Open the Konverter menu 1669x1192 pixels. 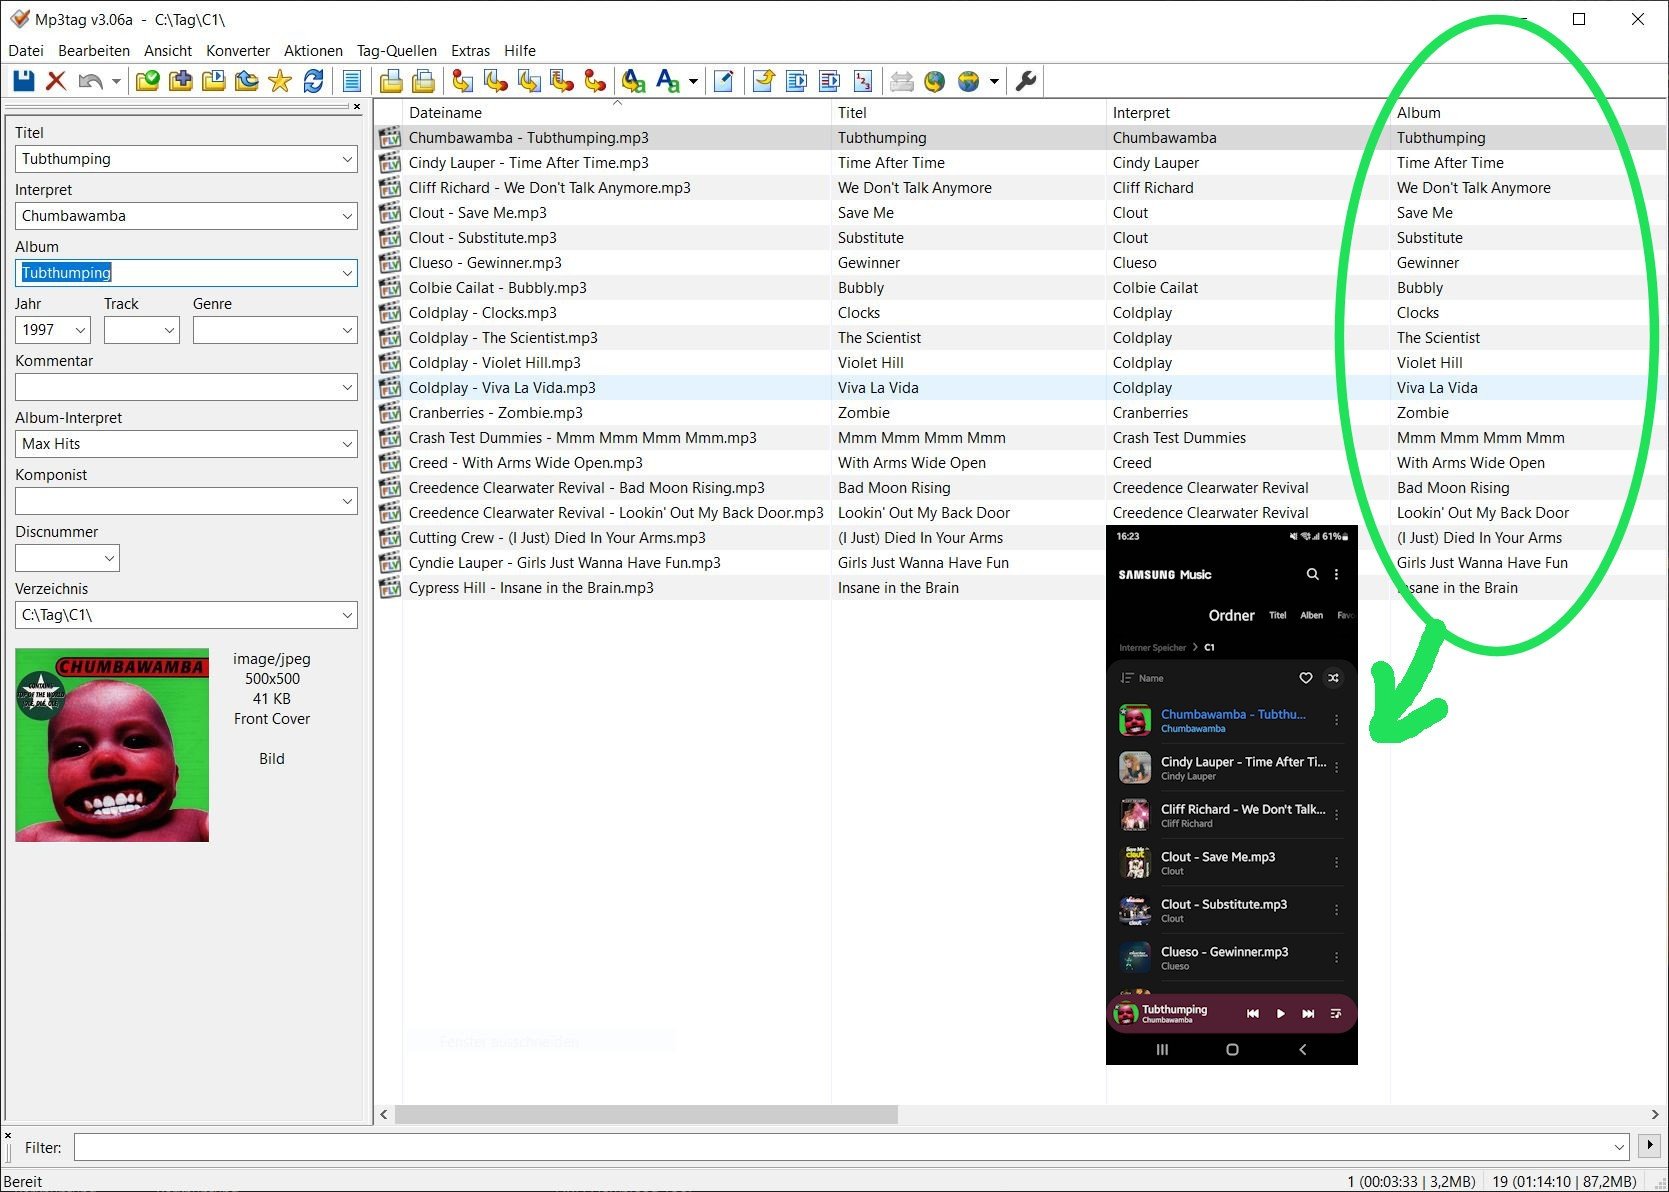[238, 51]
